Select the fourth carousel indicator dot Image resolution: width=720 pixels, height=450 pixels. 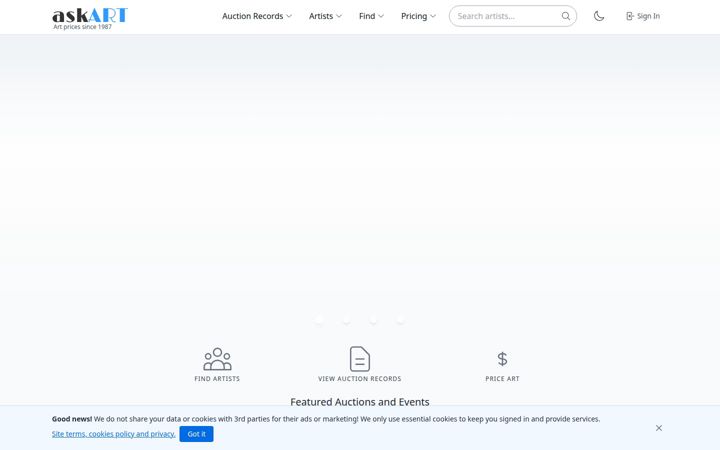(x=401, y=320)
